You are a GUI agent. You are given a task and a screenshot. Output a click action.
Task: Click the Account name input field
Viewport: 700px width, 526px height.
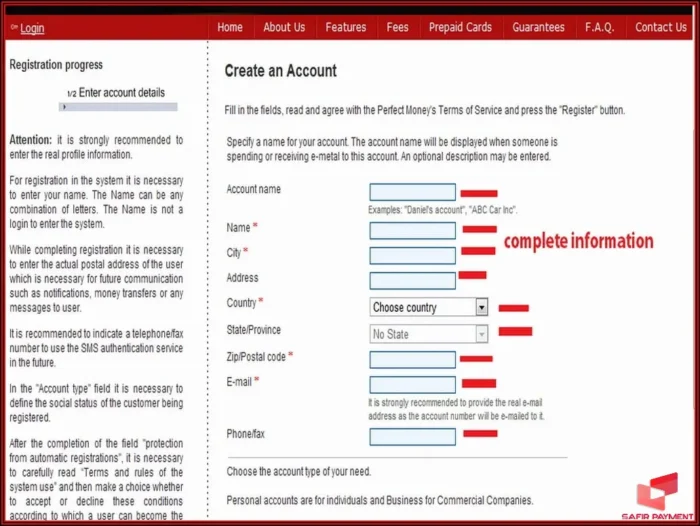pyautogui.click(x=412, y=192)
